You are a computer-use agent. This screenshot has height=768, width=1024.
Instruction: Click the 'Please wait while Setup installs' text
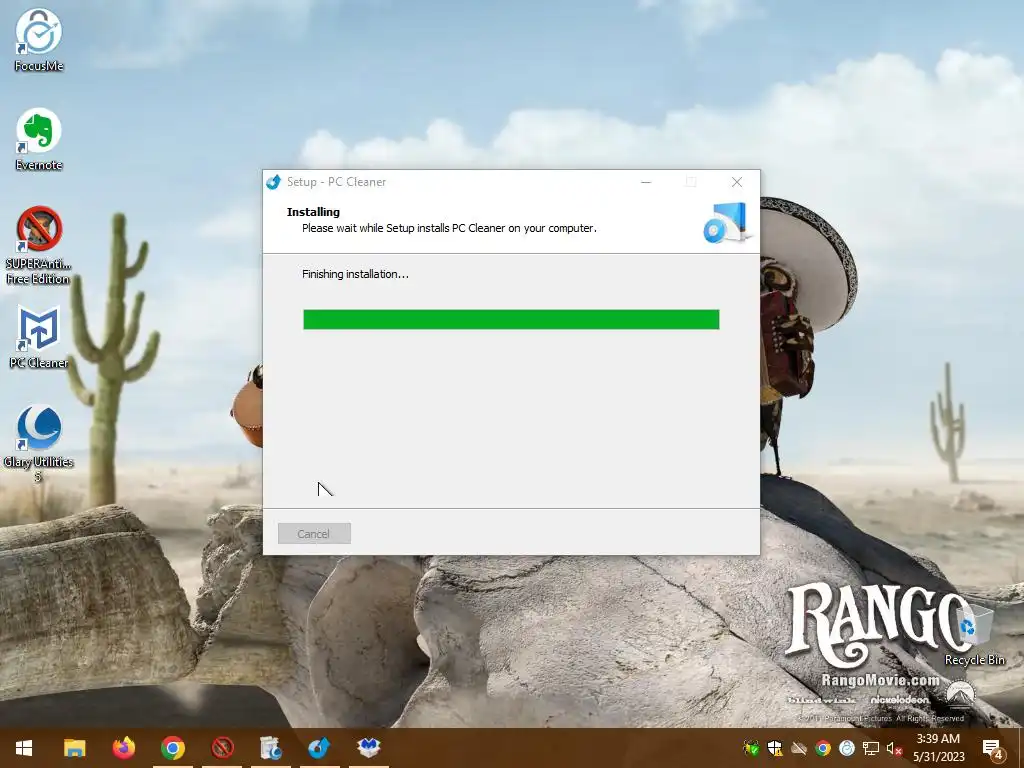pyautogui.click(x=449, y=229)
